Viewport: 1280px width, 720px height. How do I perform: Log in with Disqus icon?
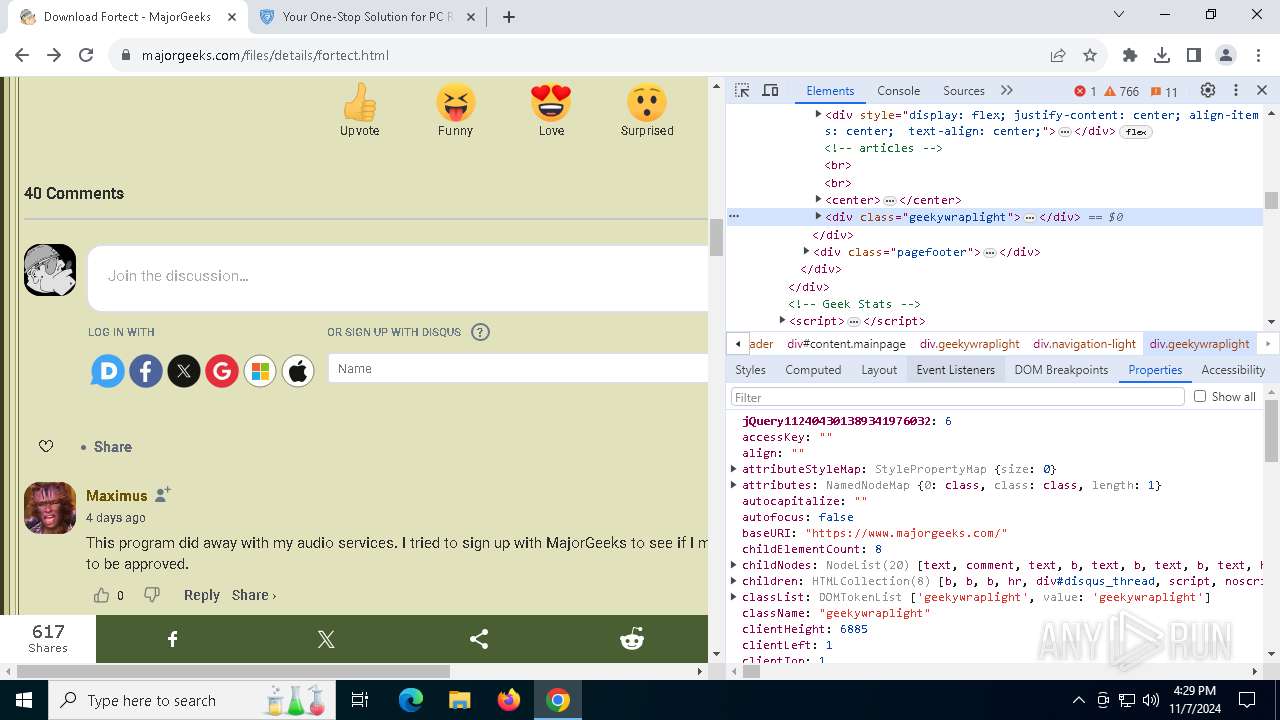(108, 371)
